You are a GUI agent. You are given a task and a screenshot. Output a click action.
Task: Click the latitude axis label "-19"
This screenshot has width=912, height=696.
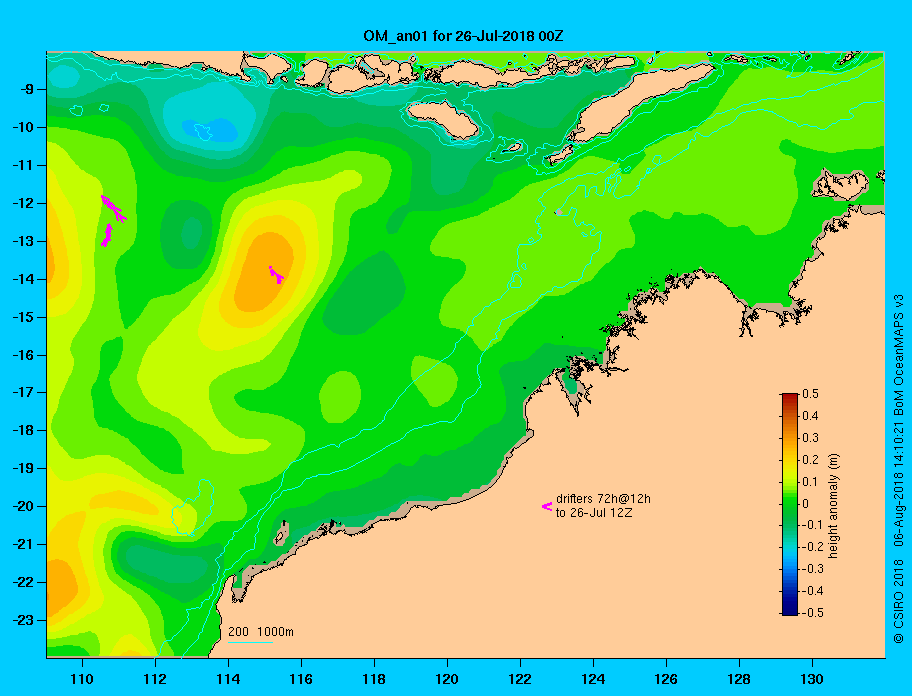click(x=23, y=469)
